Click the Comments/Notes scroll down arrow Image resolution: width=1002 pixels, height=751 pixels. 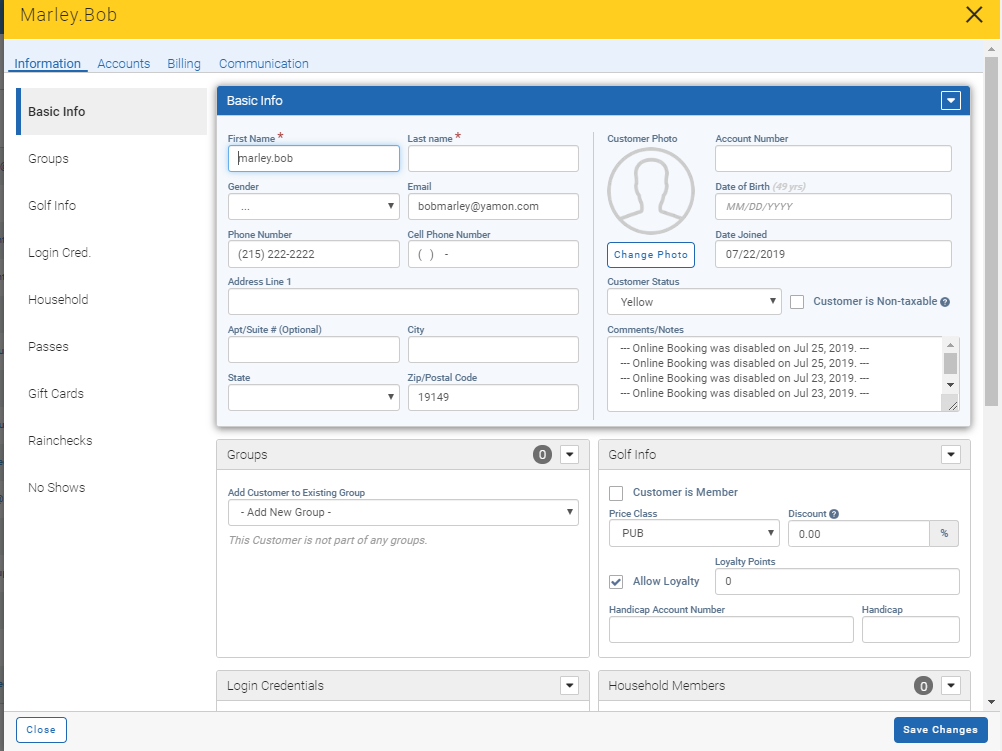click(950, 385)
